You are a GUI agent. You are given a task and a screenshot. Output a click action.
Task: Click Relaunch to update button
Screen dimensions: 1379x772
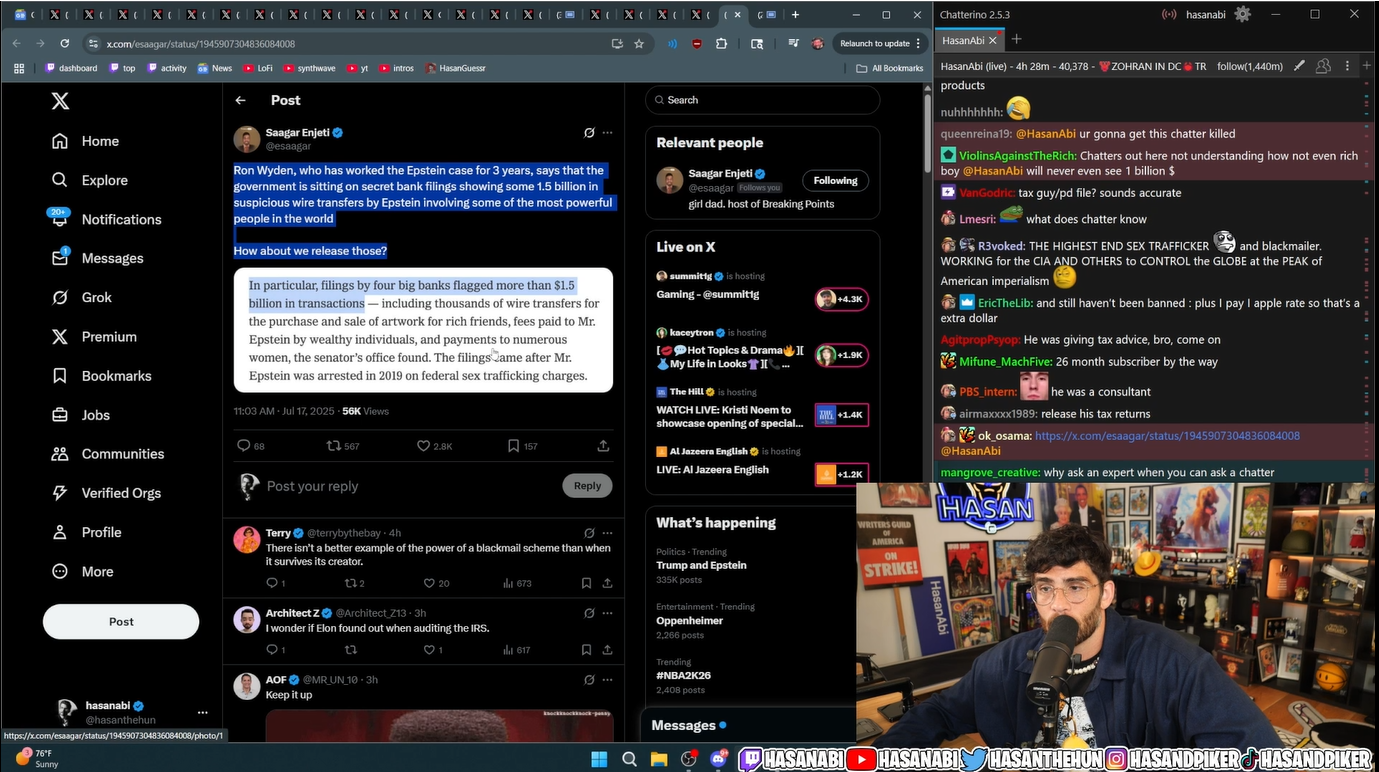pyautogui.click(x=880, y=44)
